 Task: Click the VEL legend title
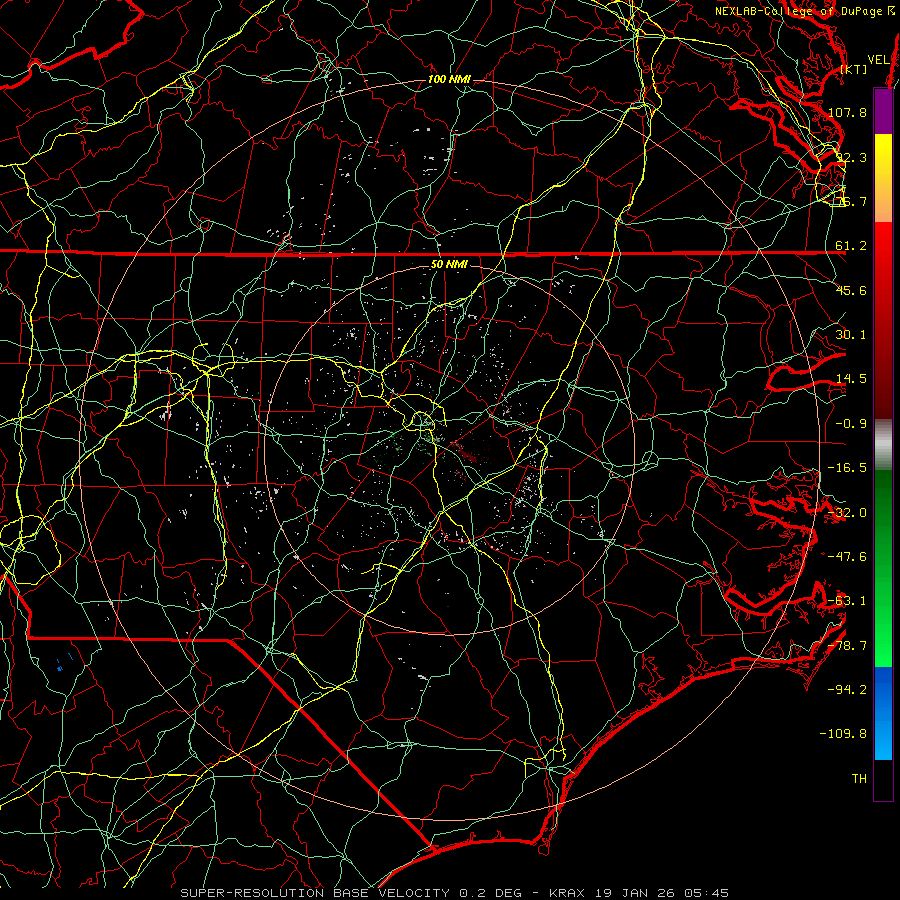(x=879, y=60)
